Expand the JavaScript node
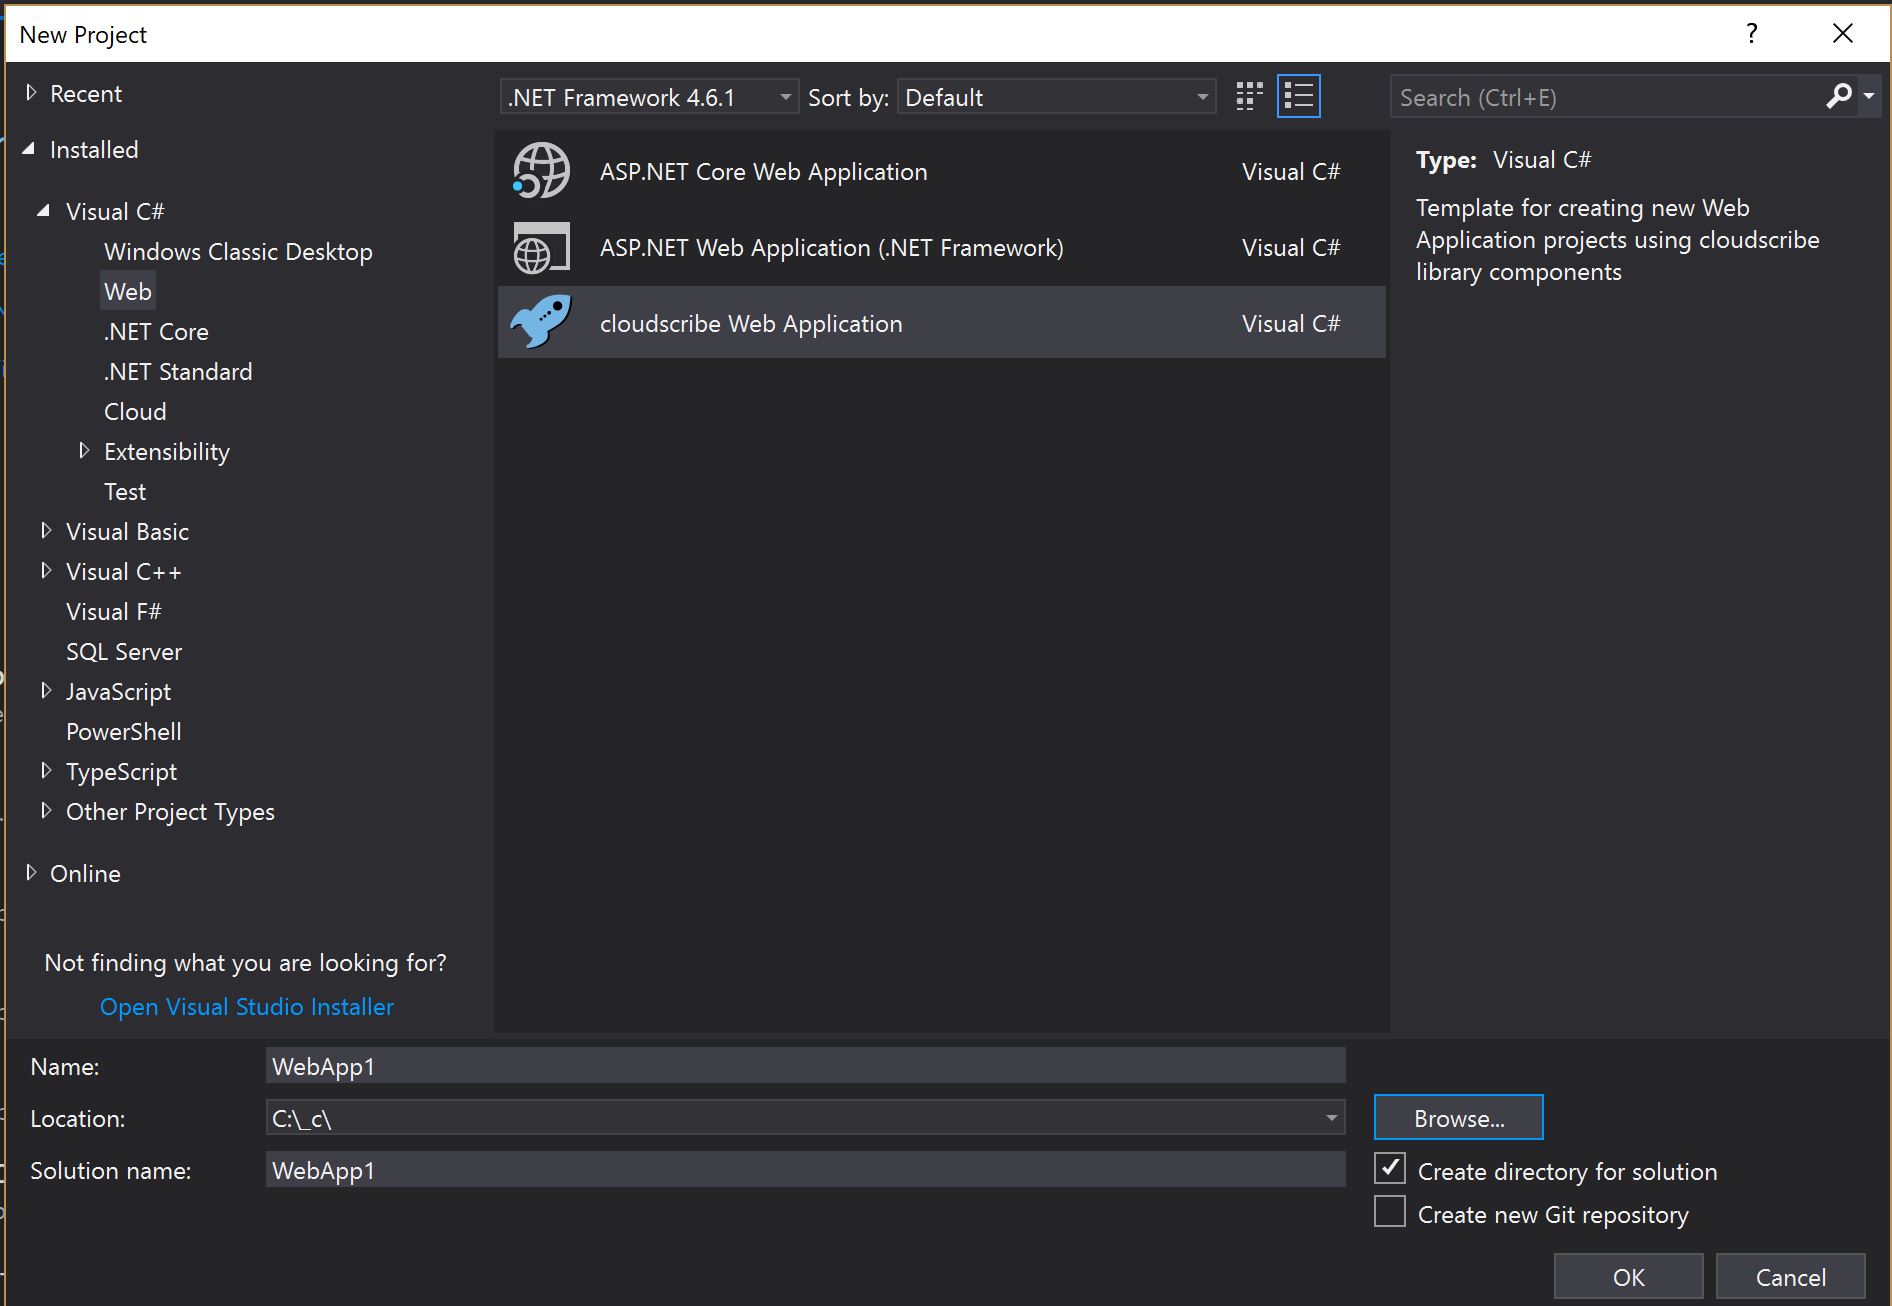This screenshot has width=1892, height=1306. [x=45, y=691]
